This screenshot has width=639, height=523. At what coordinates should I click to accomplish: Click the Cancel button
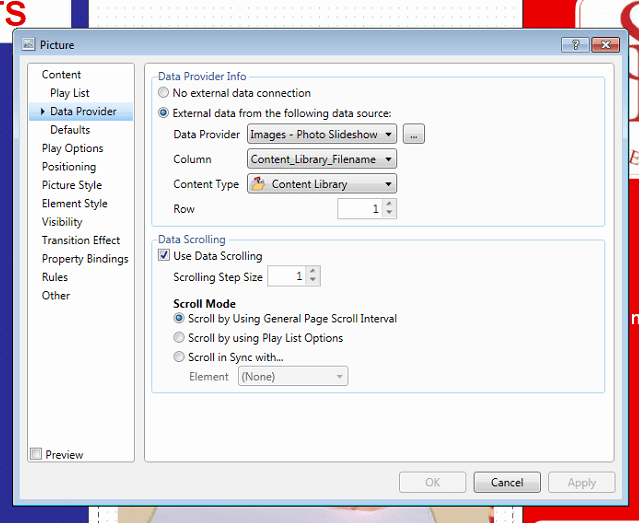click(x=507, y=482)
